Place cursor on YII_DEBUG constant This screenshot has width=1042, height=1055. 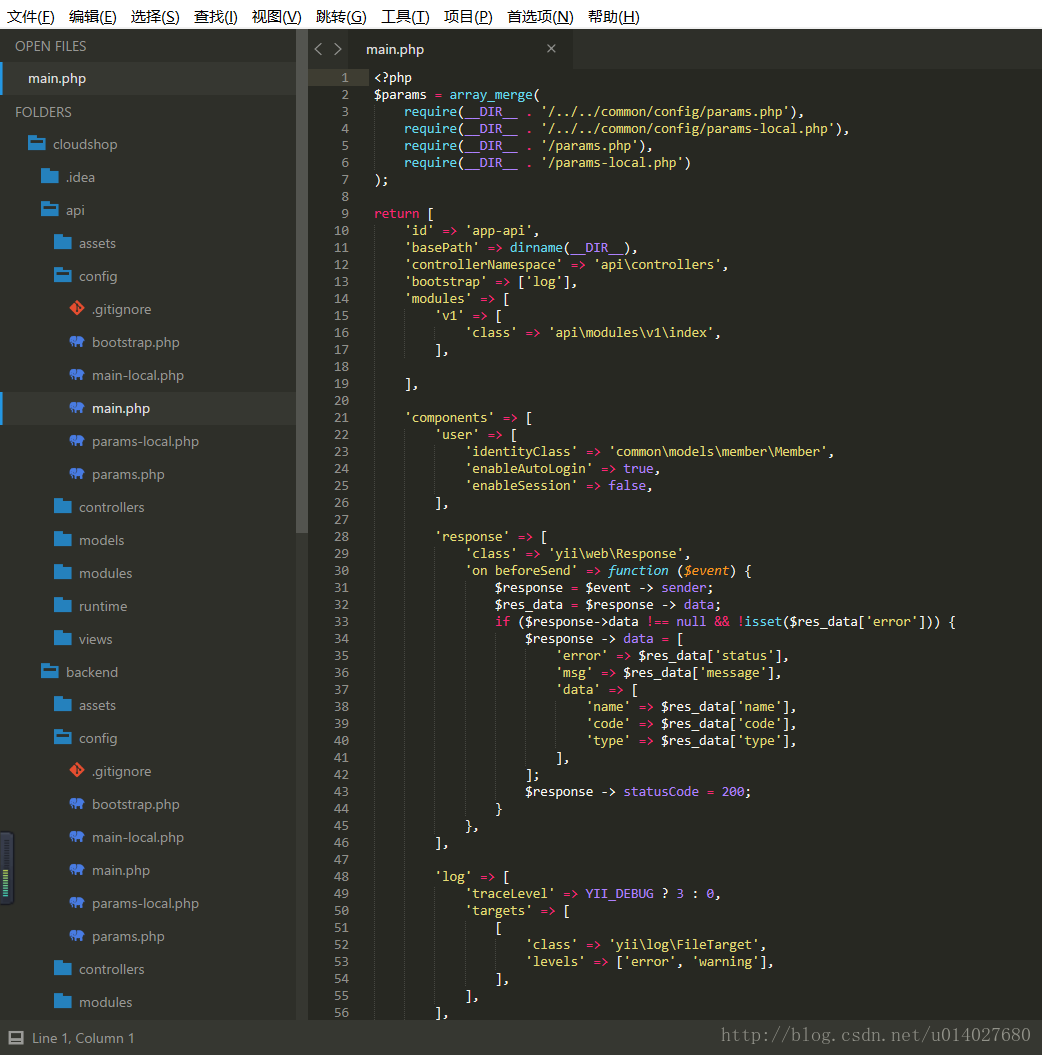pyautogui.click(x=619, y=893)
